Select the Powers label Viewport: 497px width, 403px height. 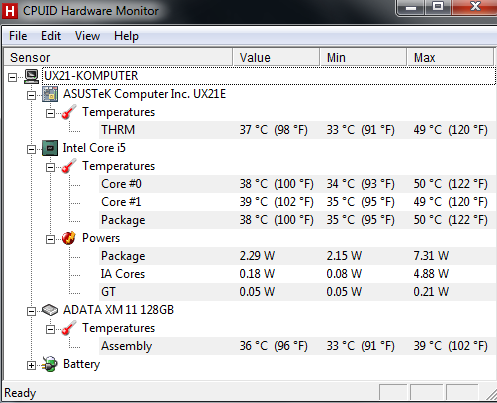[101, 238]
